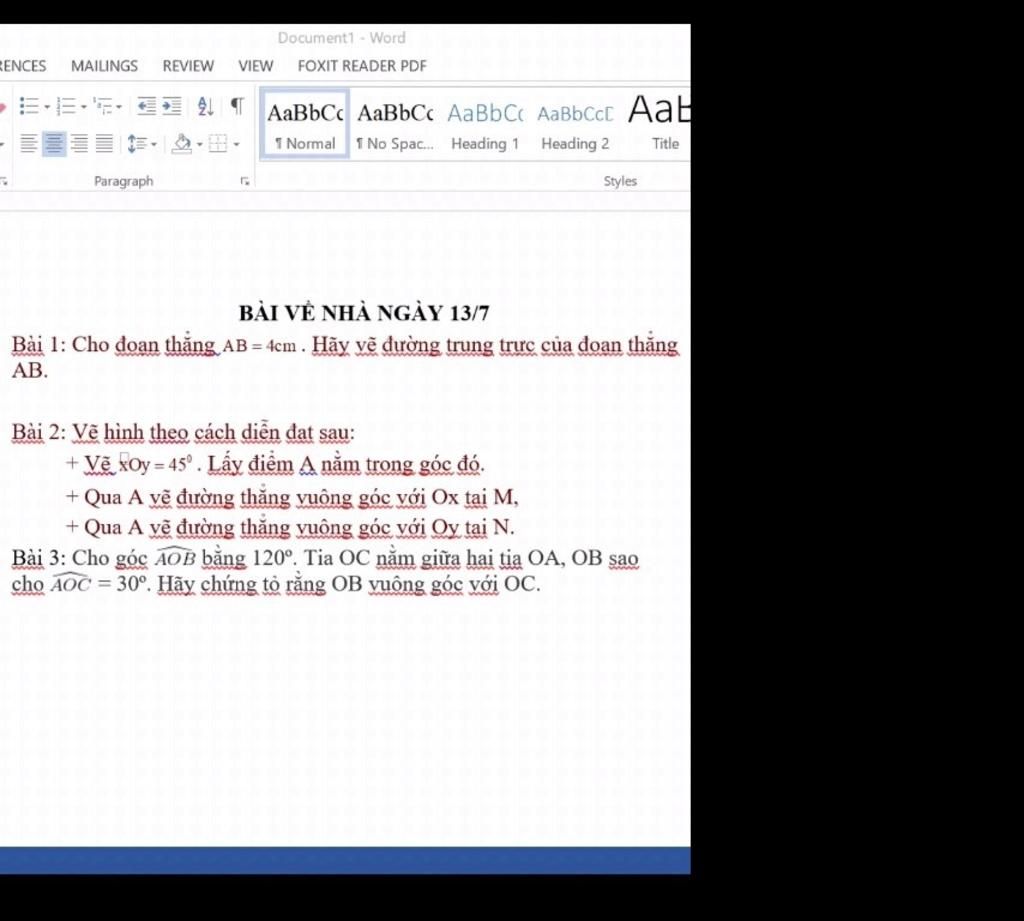1024x921 pixels.
Task: Apply the Normal style
Action: pyautogui.click(x=305, y=125)
